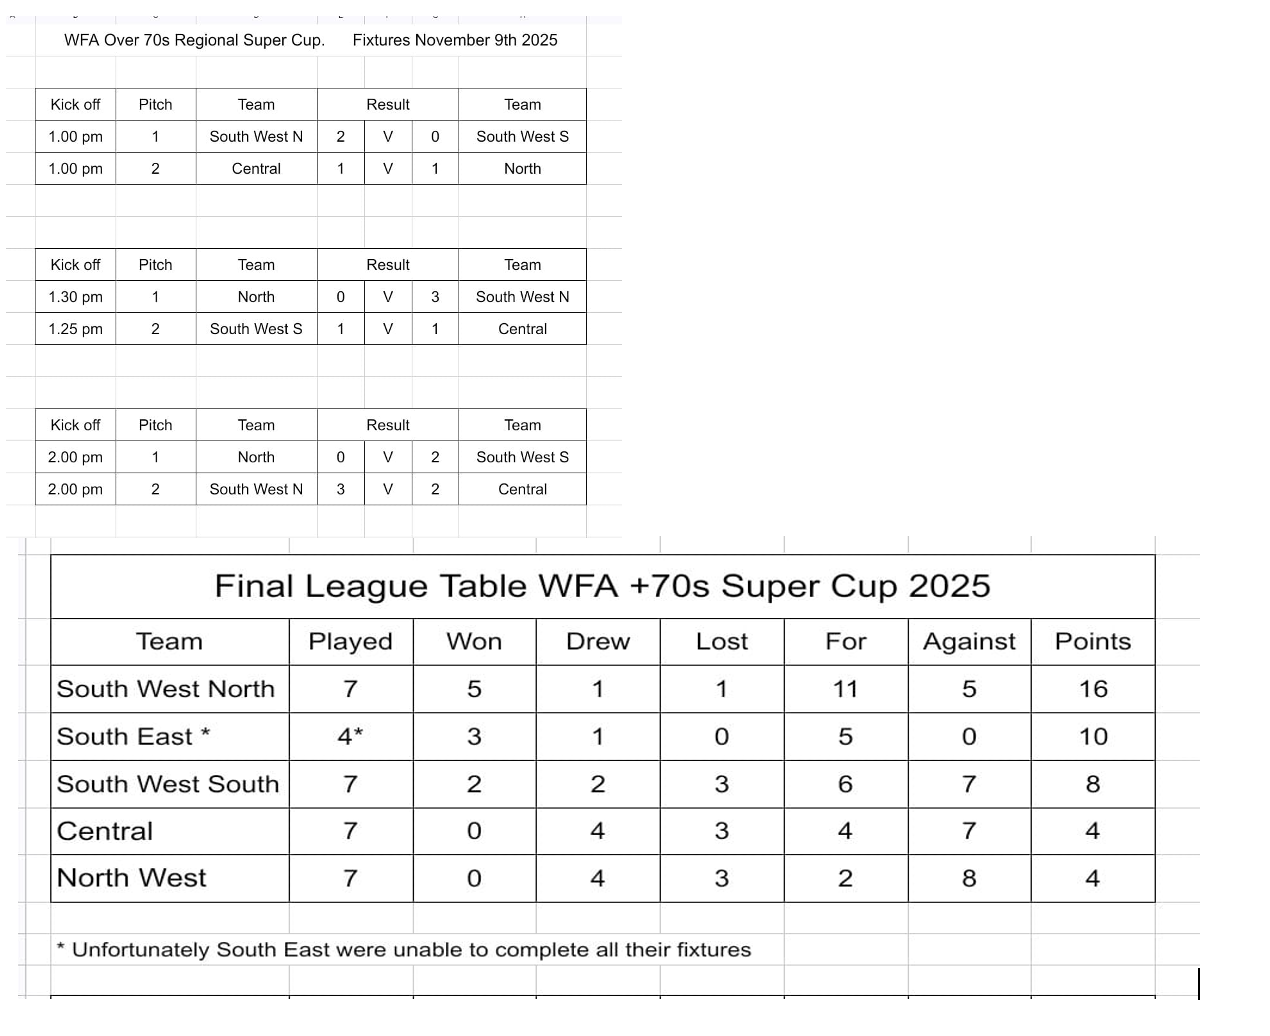Viewport: 1270px width, 1036px height.
Task: Click the 1.25 pm kick off cell
Action: click(76, 329)
